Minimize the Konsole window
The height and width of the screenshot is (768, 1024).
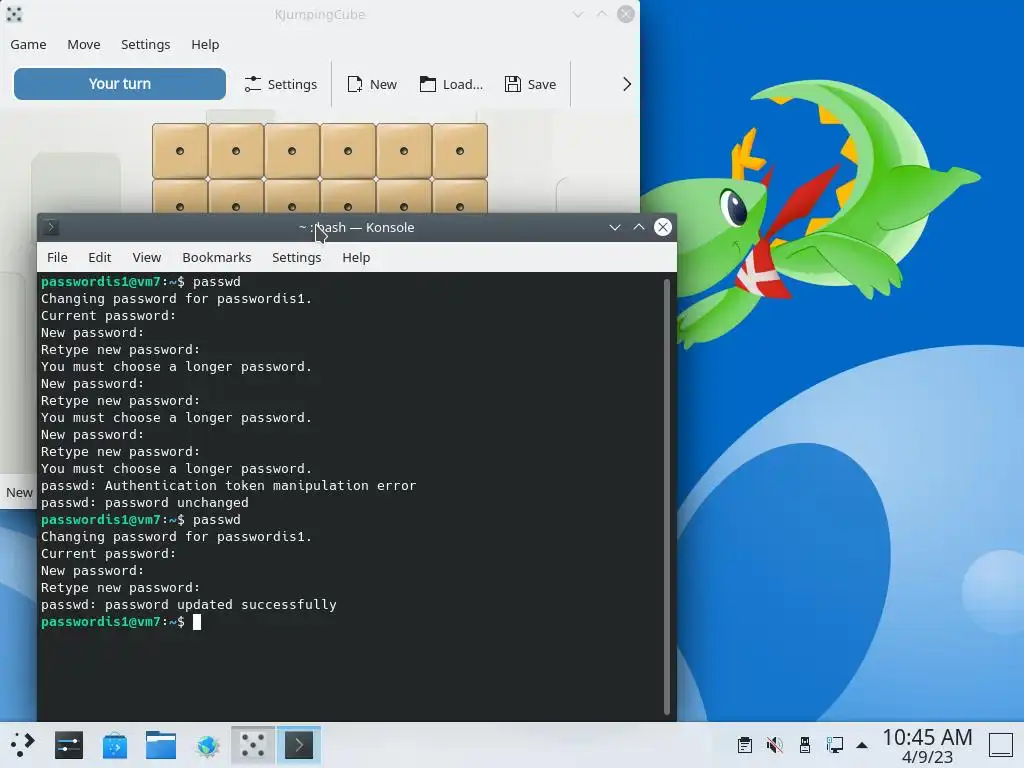coord(615,227)
